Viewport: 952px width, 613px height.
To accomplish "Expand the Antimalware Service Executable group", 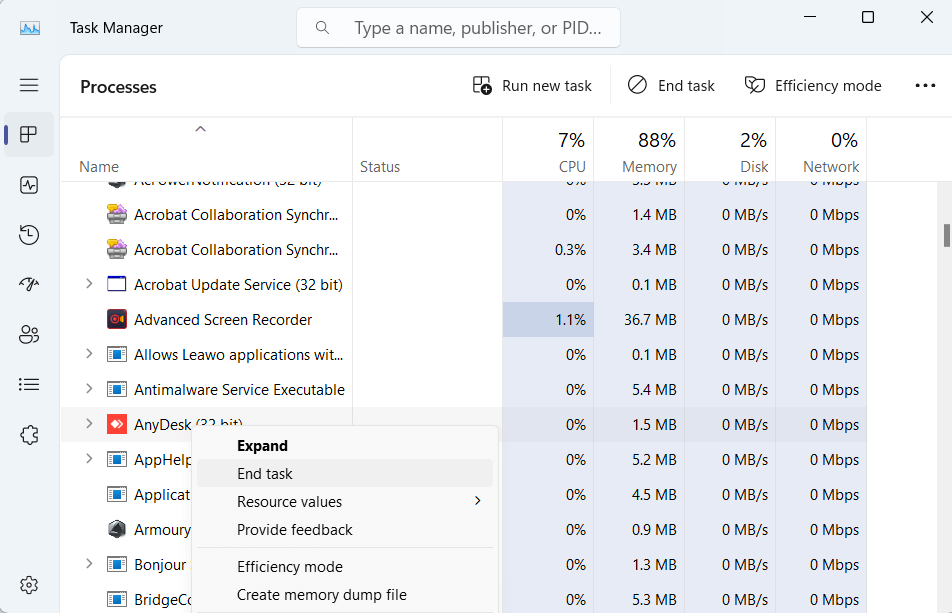I will click(x=89, y=389).
